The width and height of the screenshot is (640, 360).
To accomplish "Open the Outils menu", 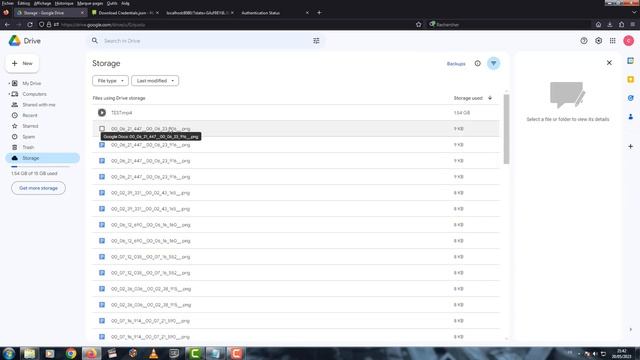I will (112, 3).
